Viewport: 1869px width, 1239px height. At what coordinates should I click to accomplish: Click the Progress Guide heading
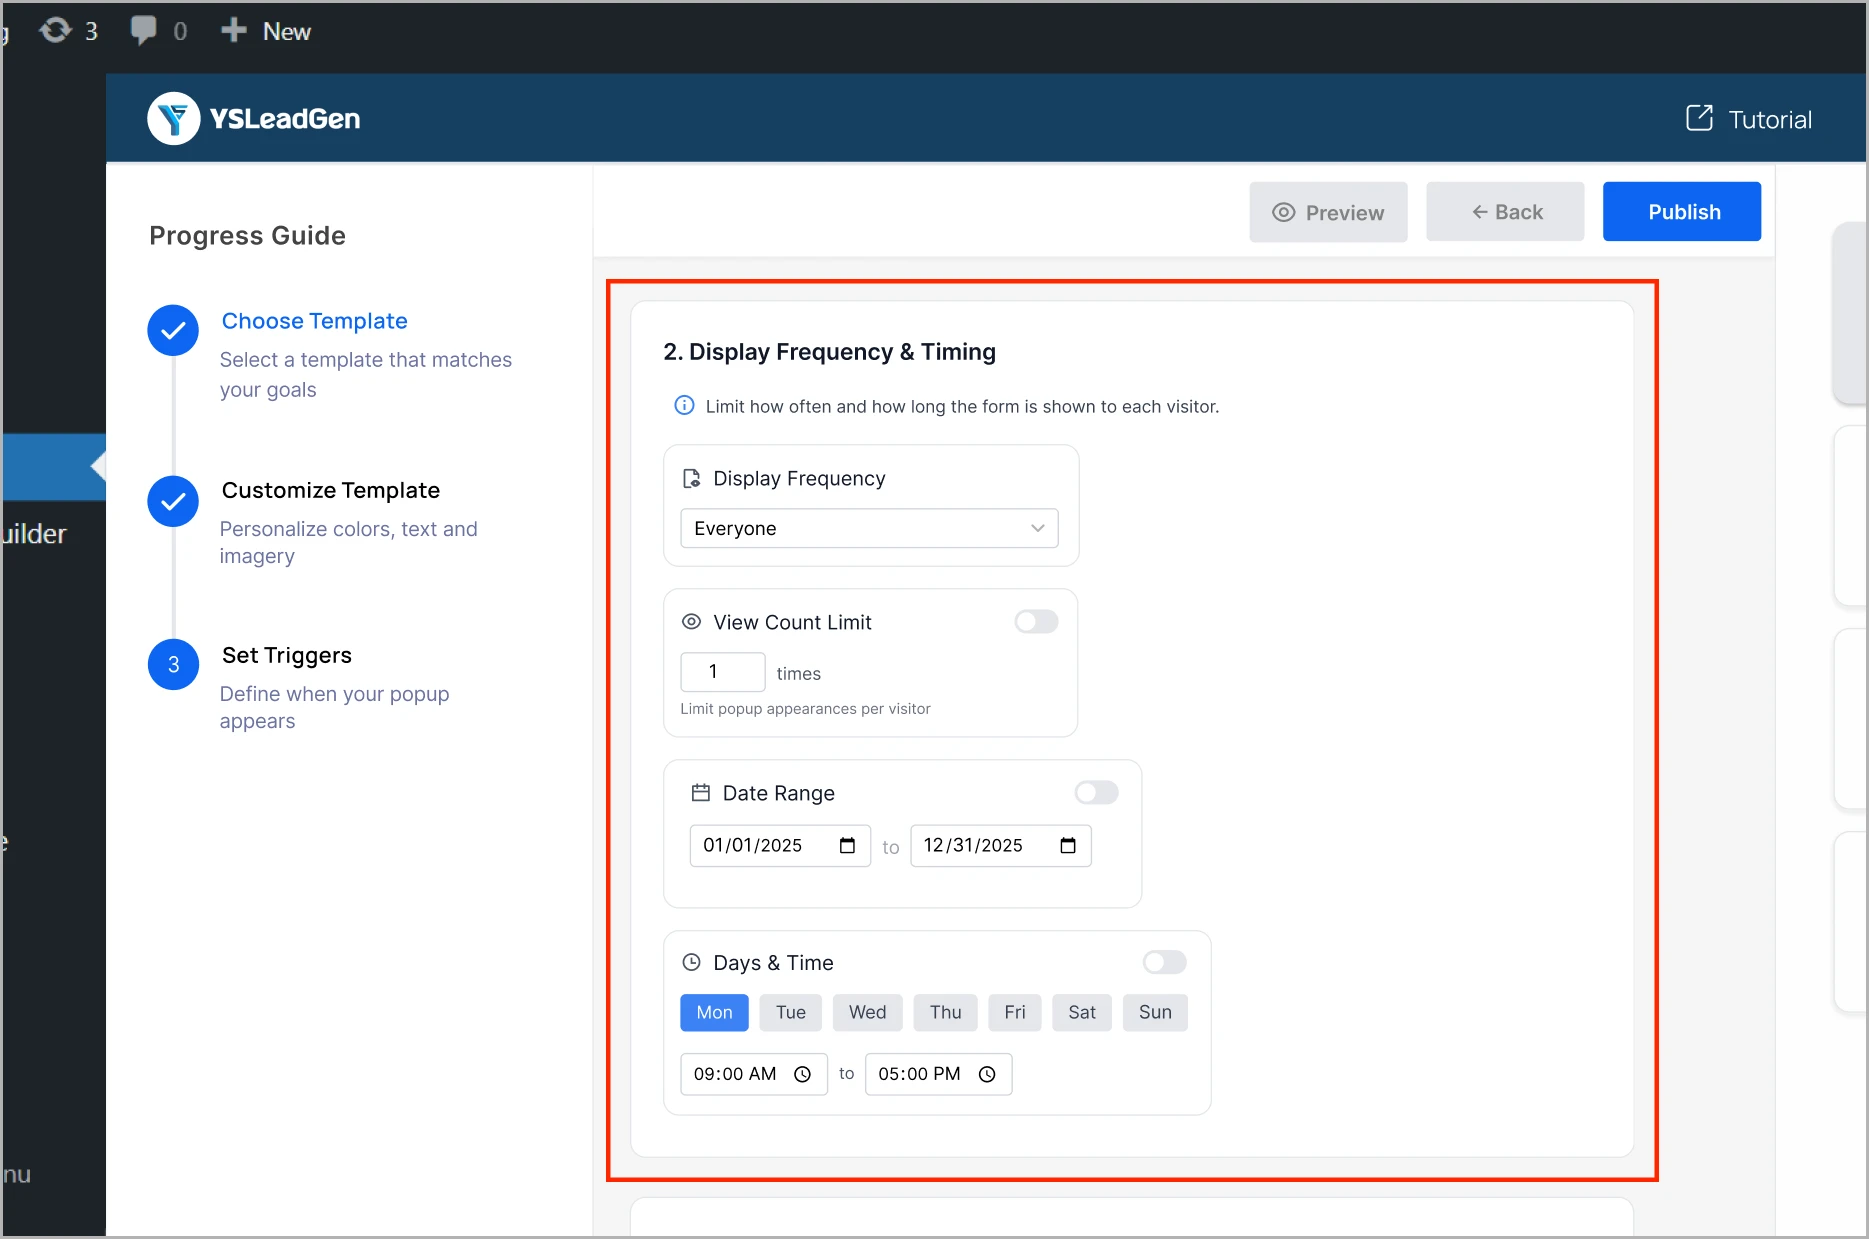coord(248,236)
